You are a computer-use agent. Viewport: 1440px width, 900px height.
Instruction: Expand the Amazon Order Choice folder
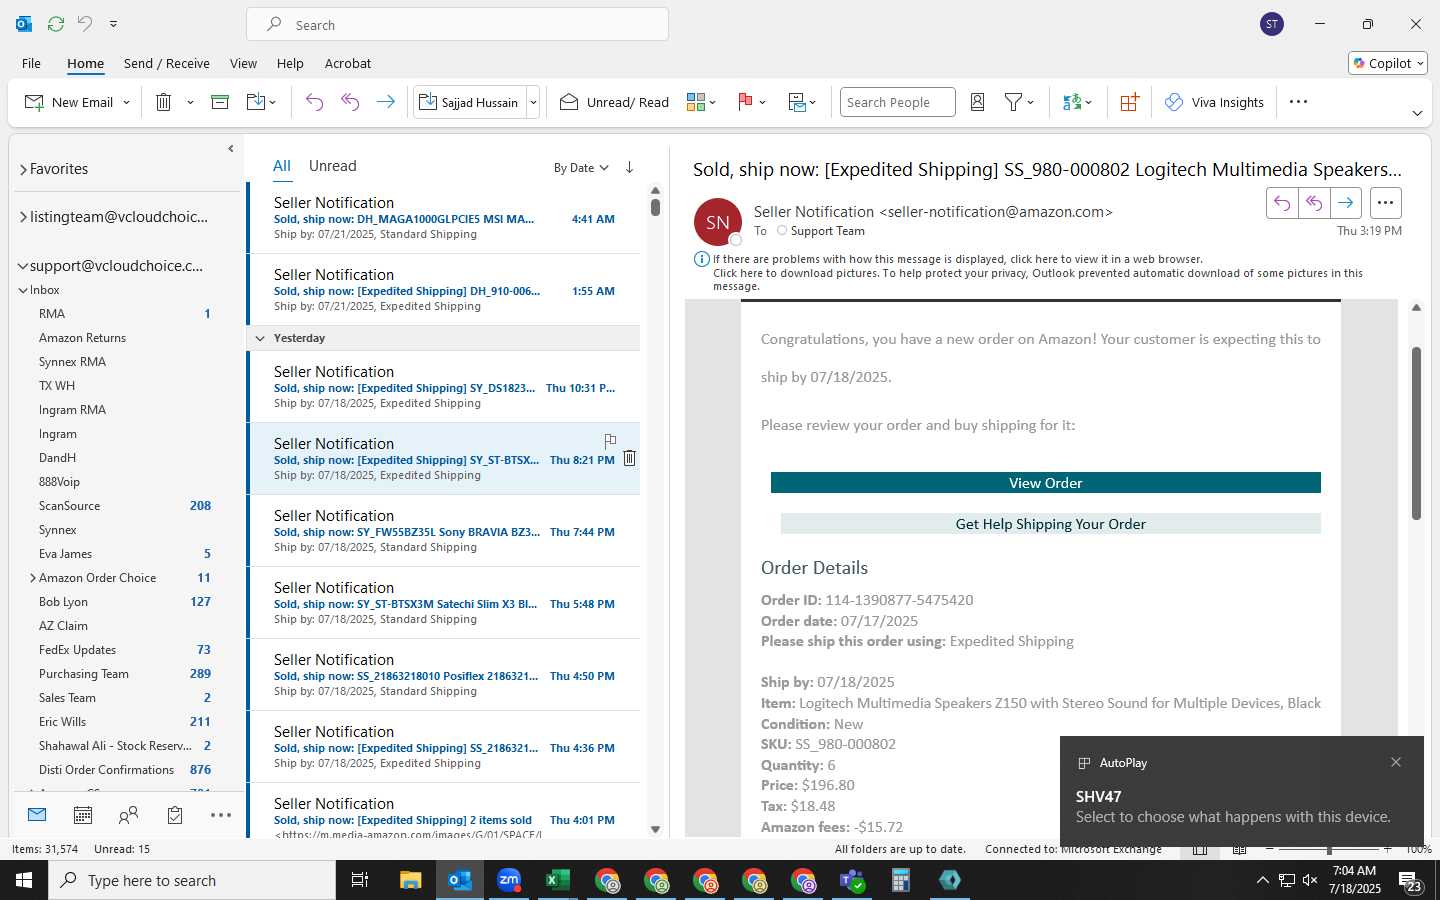point(33,578)
